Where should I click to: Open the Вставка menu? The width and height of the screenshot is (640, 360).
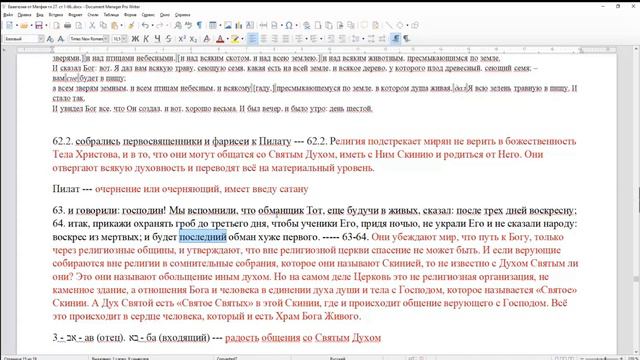pos(56,15)
